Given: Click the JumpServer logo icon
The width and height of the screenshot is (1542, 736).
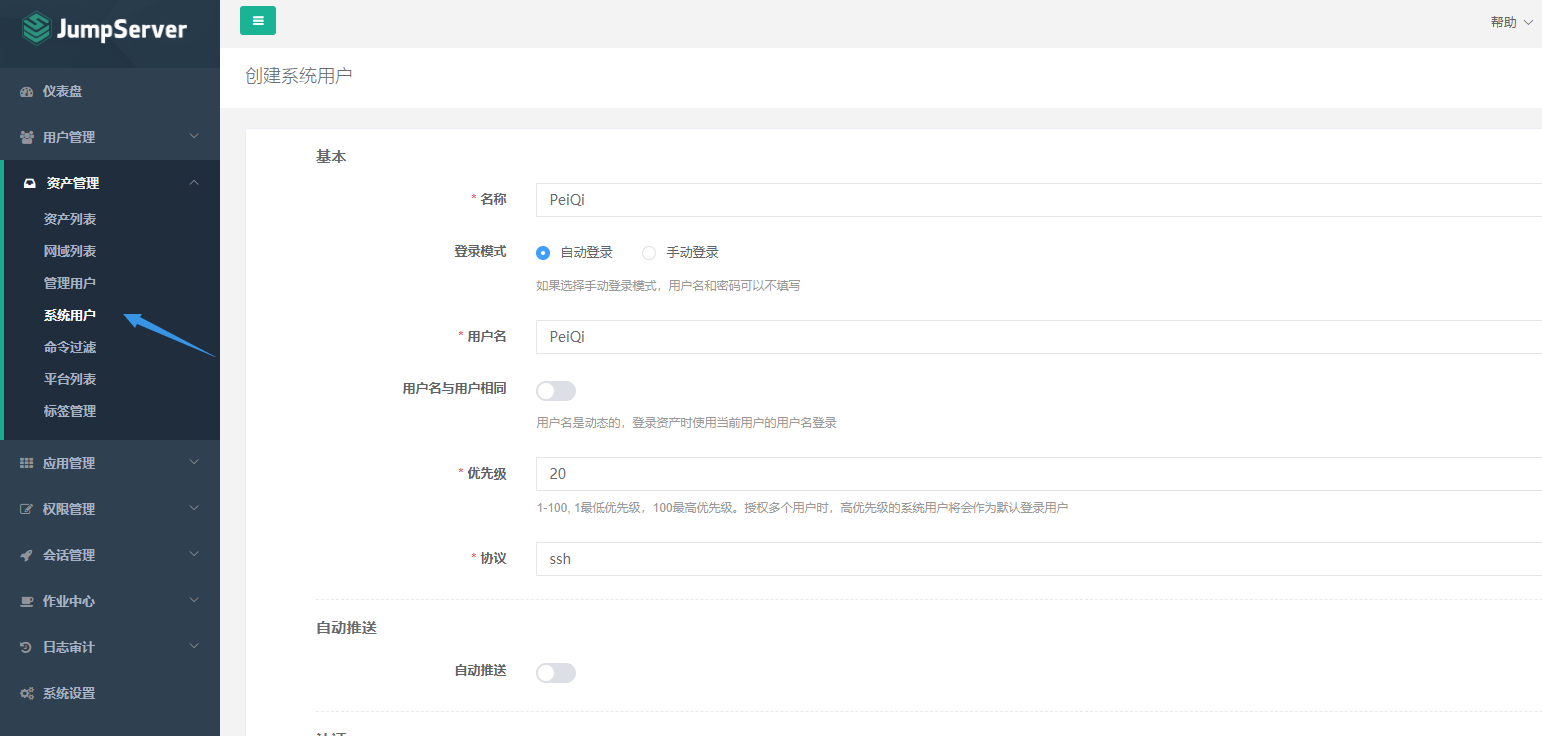Looking at the screenshot, I should tap(37, 29).
